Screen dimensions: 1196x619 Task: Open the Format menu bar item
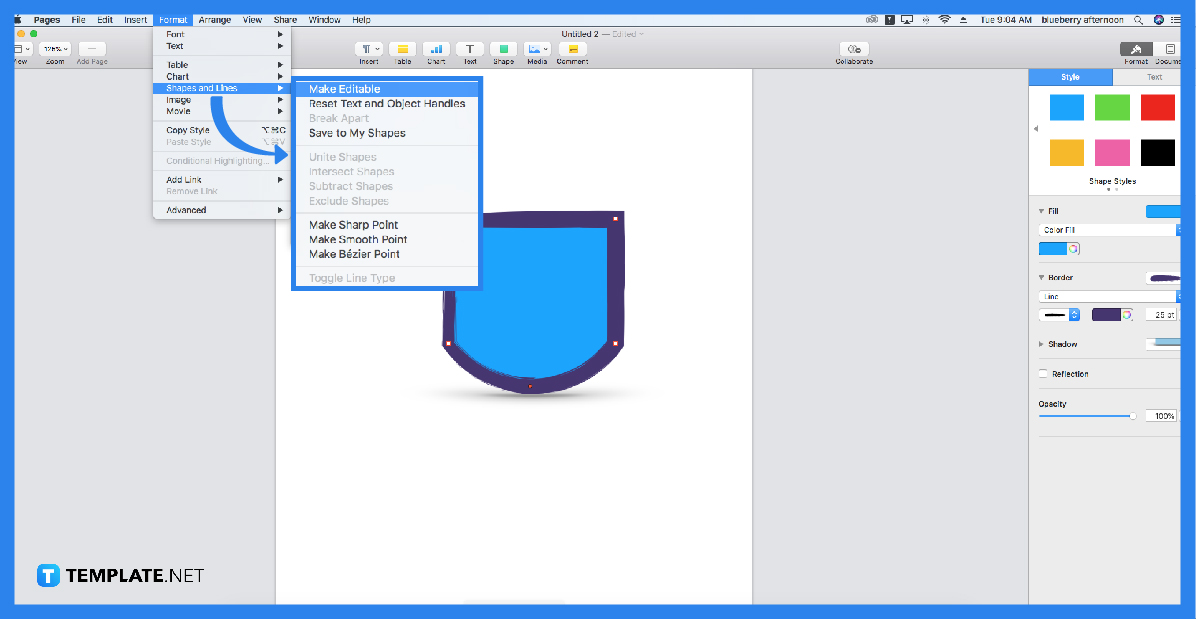tap(172, 18)
